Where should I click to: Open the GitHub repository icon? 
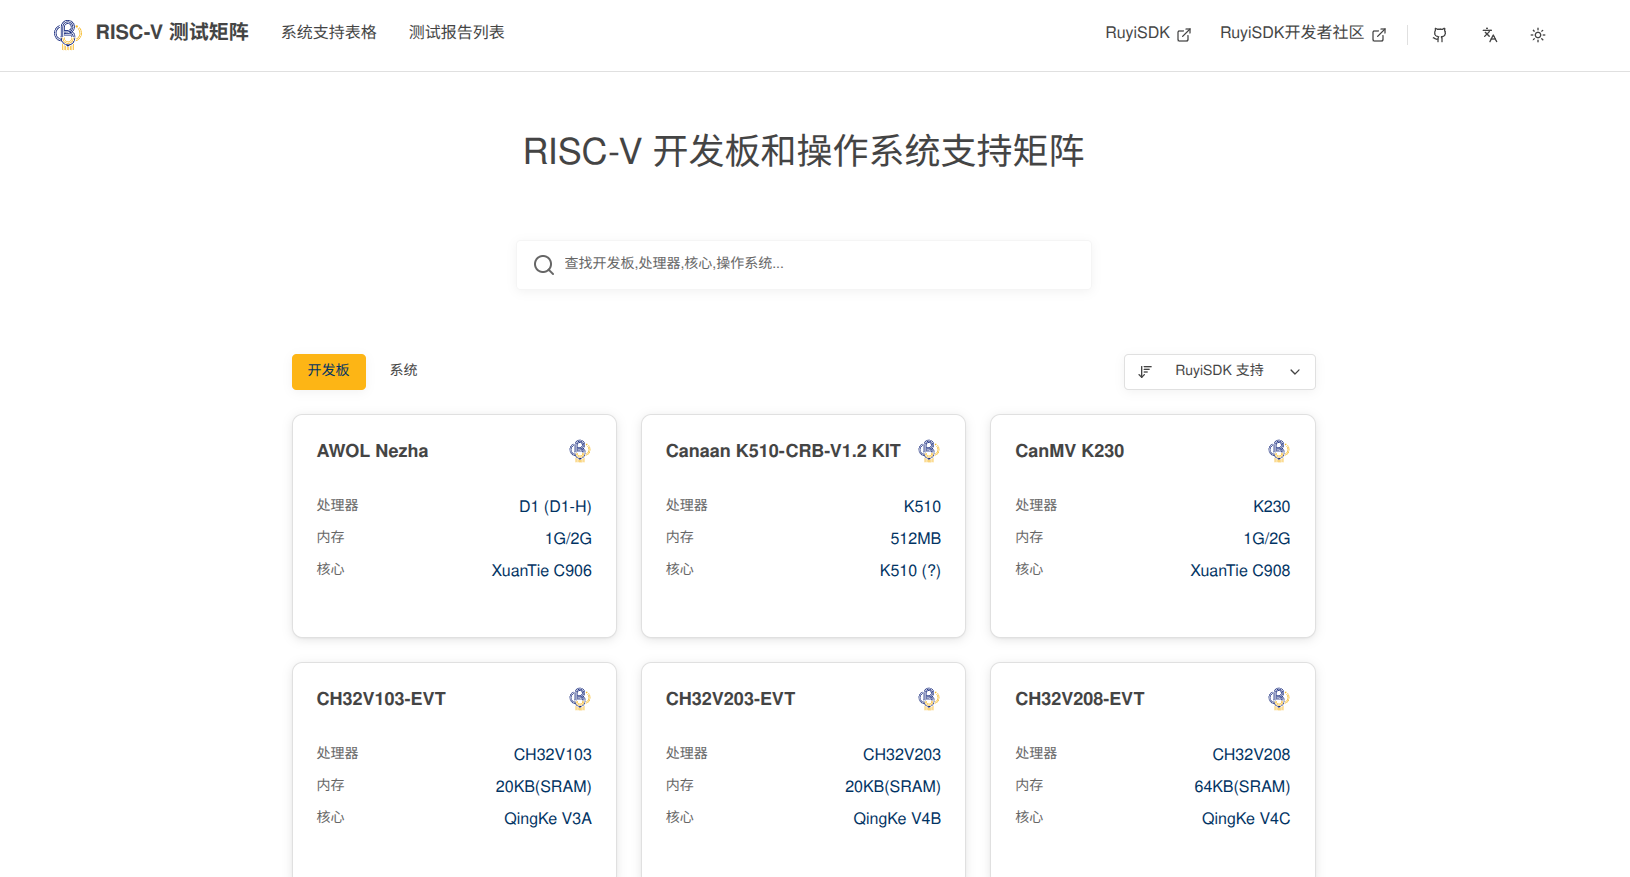(1440, 35)
